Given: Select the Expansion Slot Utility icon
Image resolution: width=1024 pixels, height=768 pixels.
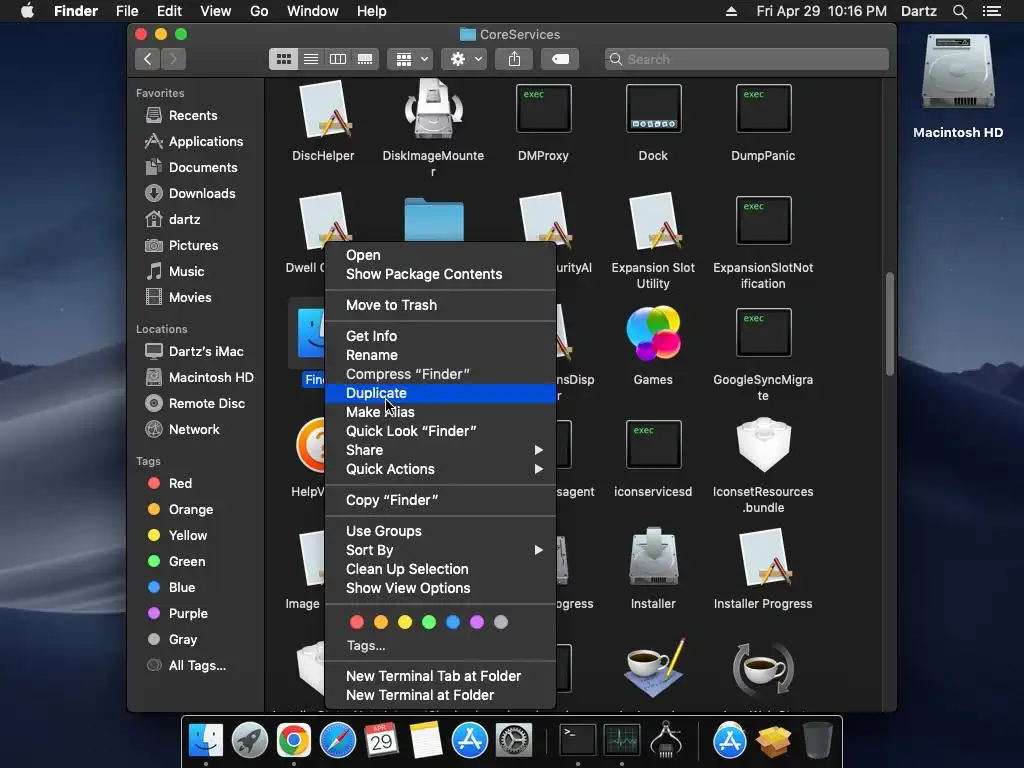Looking at the screenshot, I should click(x=653, y=222).
